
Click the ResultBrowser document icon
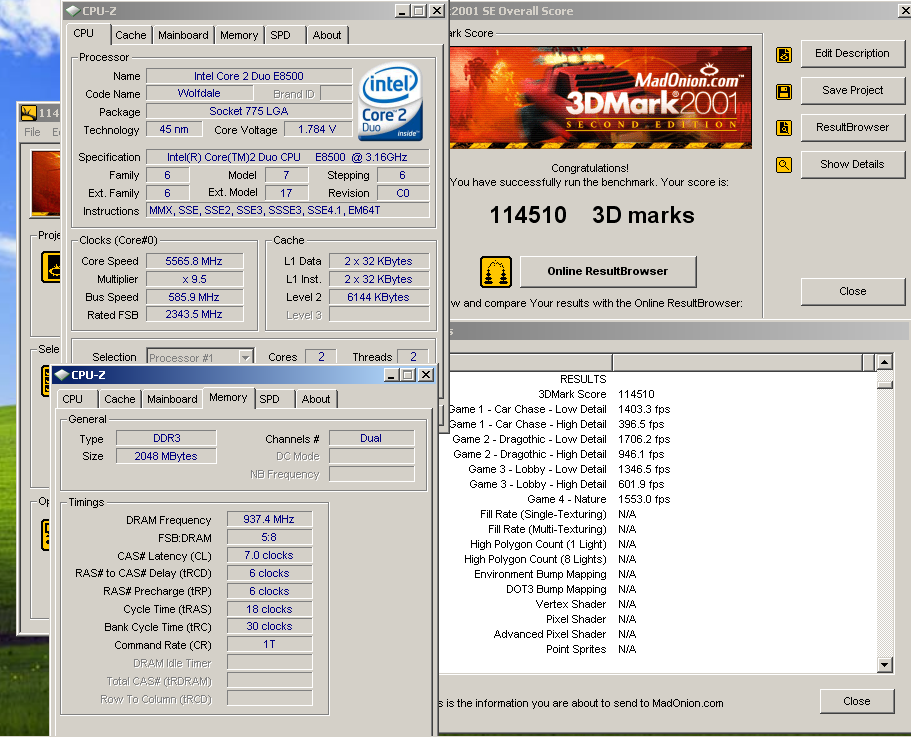tap(784, 128)
